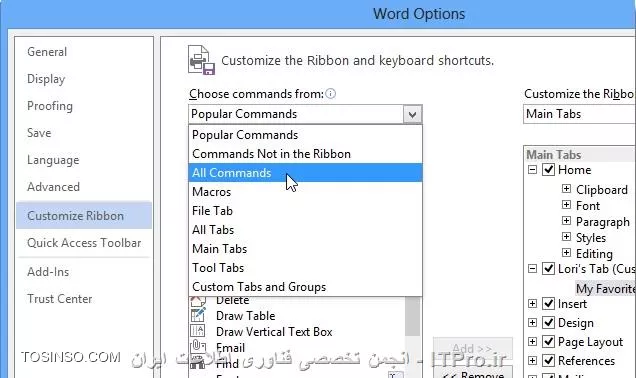Switch to Language options
Image resolution: width=636 pixels, height=378 pixels.
click(84, 160)
